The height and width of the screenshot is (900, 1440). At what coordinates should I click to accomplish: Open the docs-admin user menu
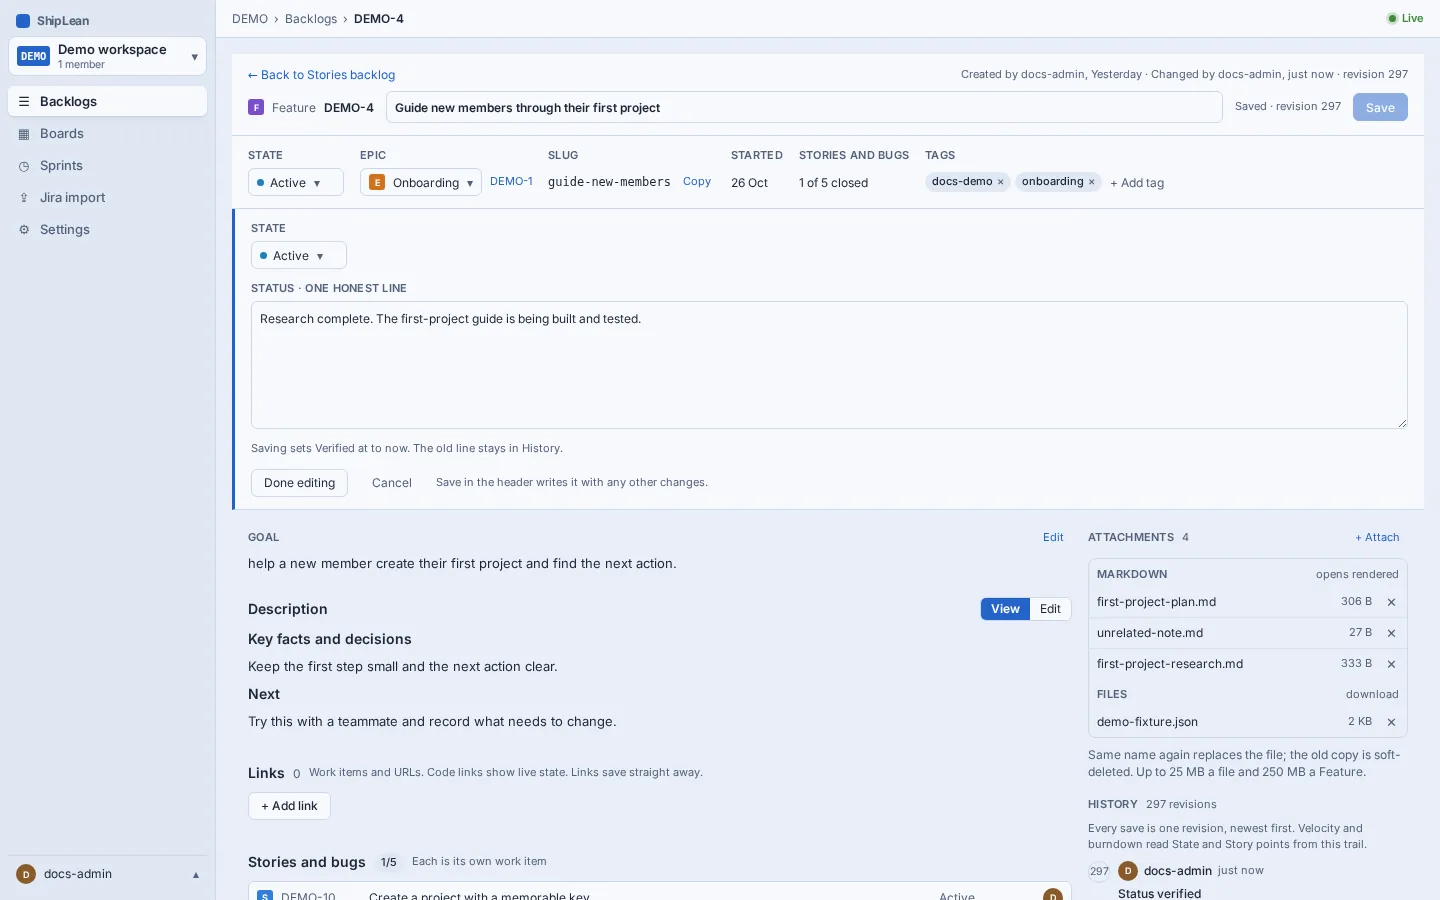[x=107, y=874]
